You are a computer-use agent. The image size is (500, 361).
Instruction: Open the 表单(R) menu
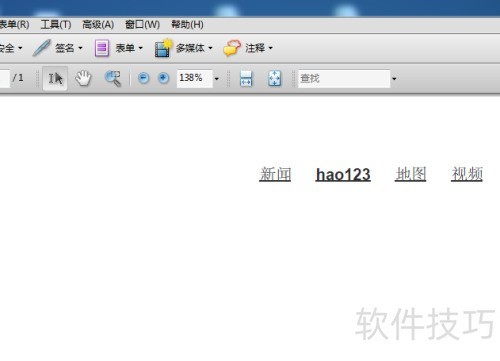[14, 25]
